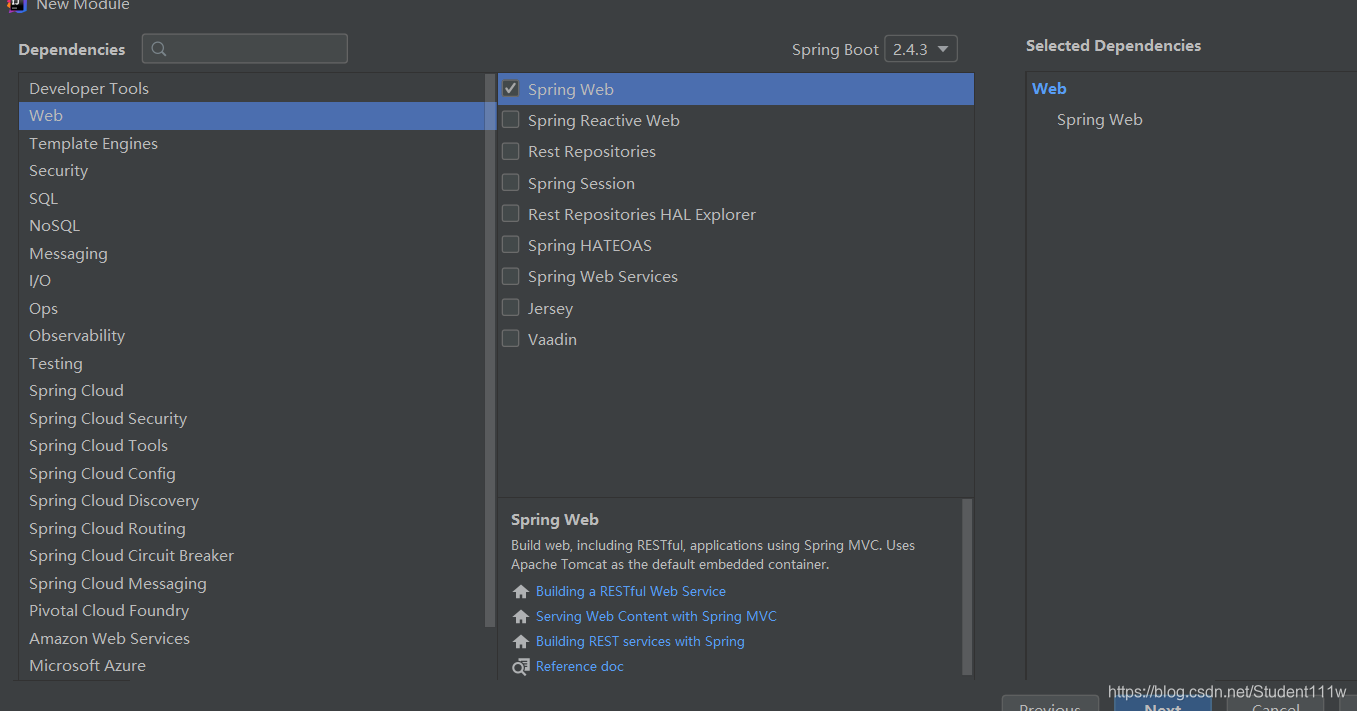The height and width of the screenshot is (711, 1357).
Task: Select Spring Cloud Config category
Action: pos(251,473)
